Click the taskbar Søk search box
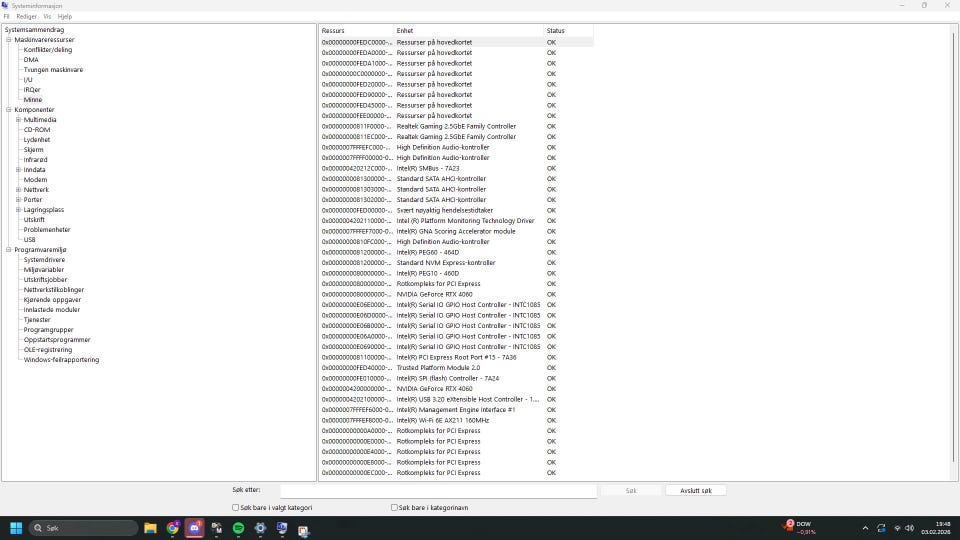960x540 pixels. (x=83, y=528)
